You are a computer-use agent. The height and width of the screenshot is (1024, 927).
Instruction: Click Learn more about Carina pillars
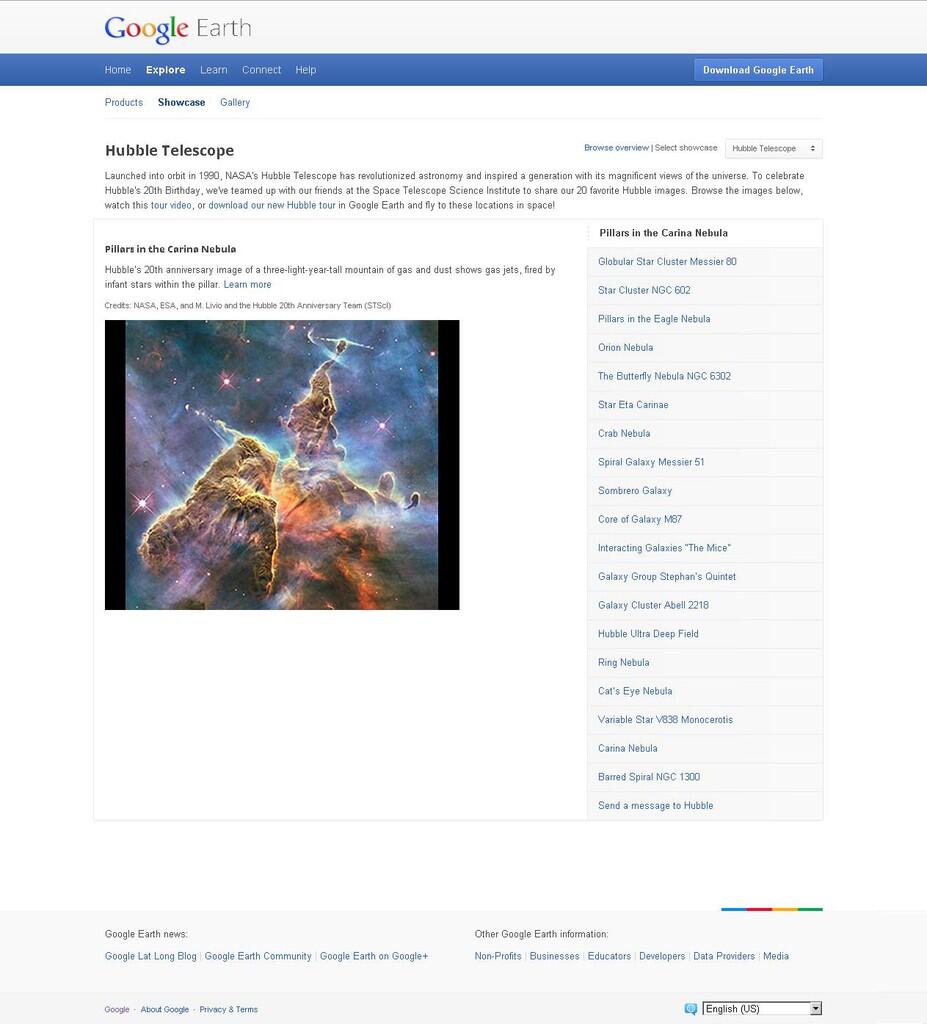(x=247, y=285)
